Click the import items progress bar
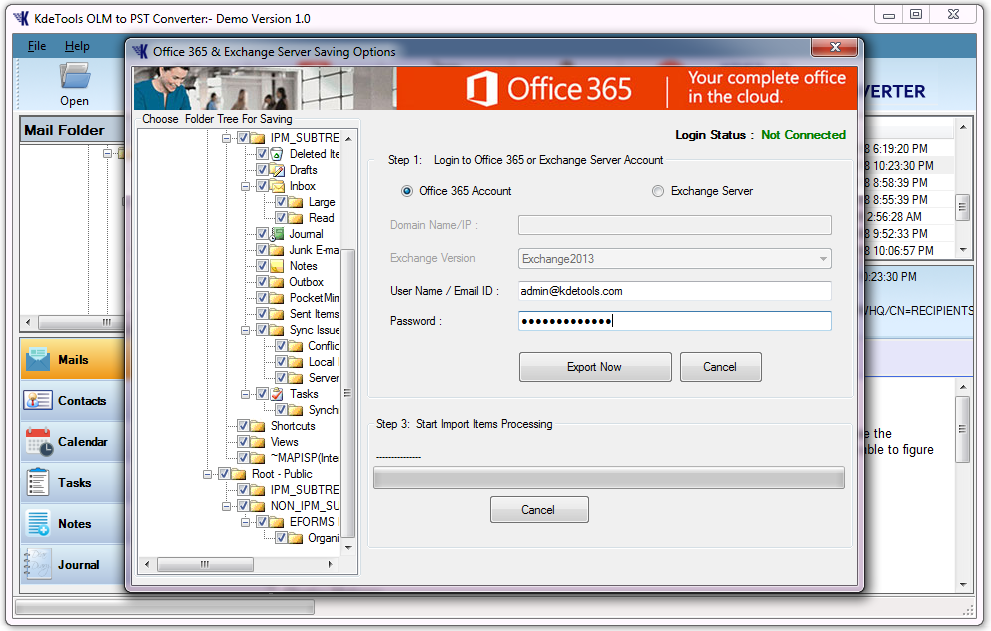This screenshot has width=991, height=631. (x=609, y=478)
